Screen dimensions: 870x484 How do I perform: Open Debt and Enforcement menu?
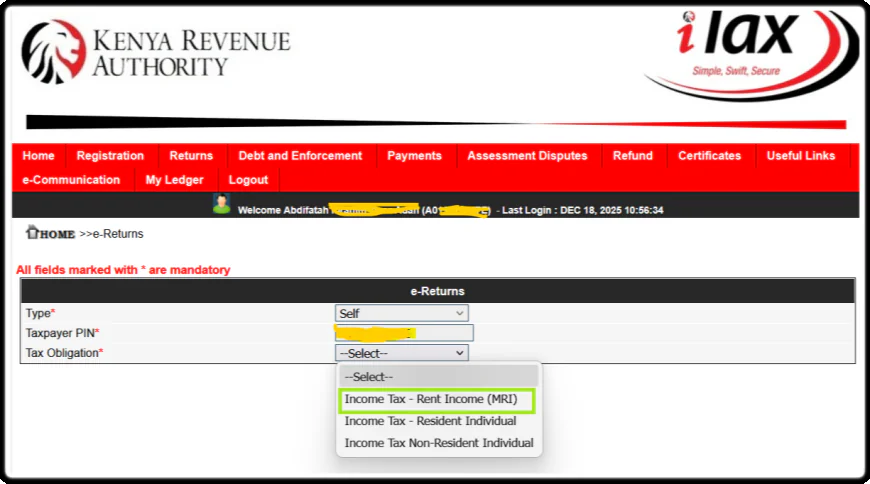pos(300,156)
